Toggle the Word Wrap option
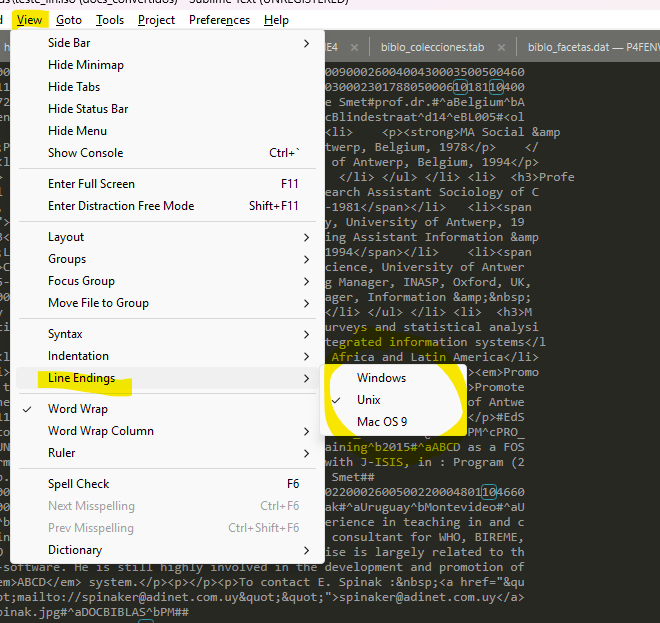This screenshot has width=660, height=623. [x=78, y=409]
